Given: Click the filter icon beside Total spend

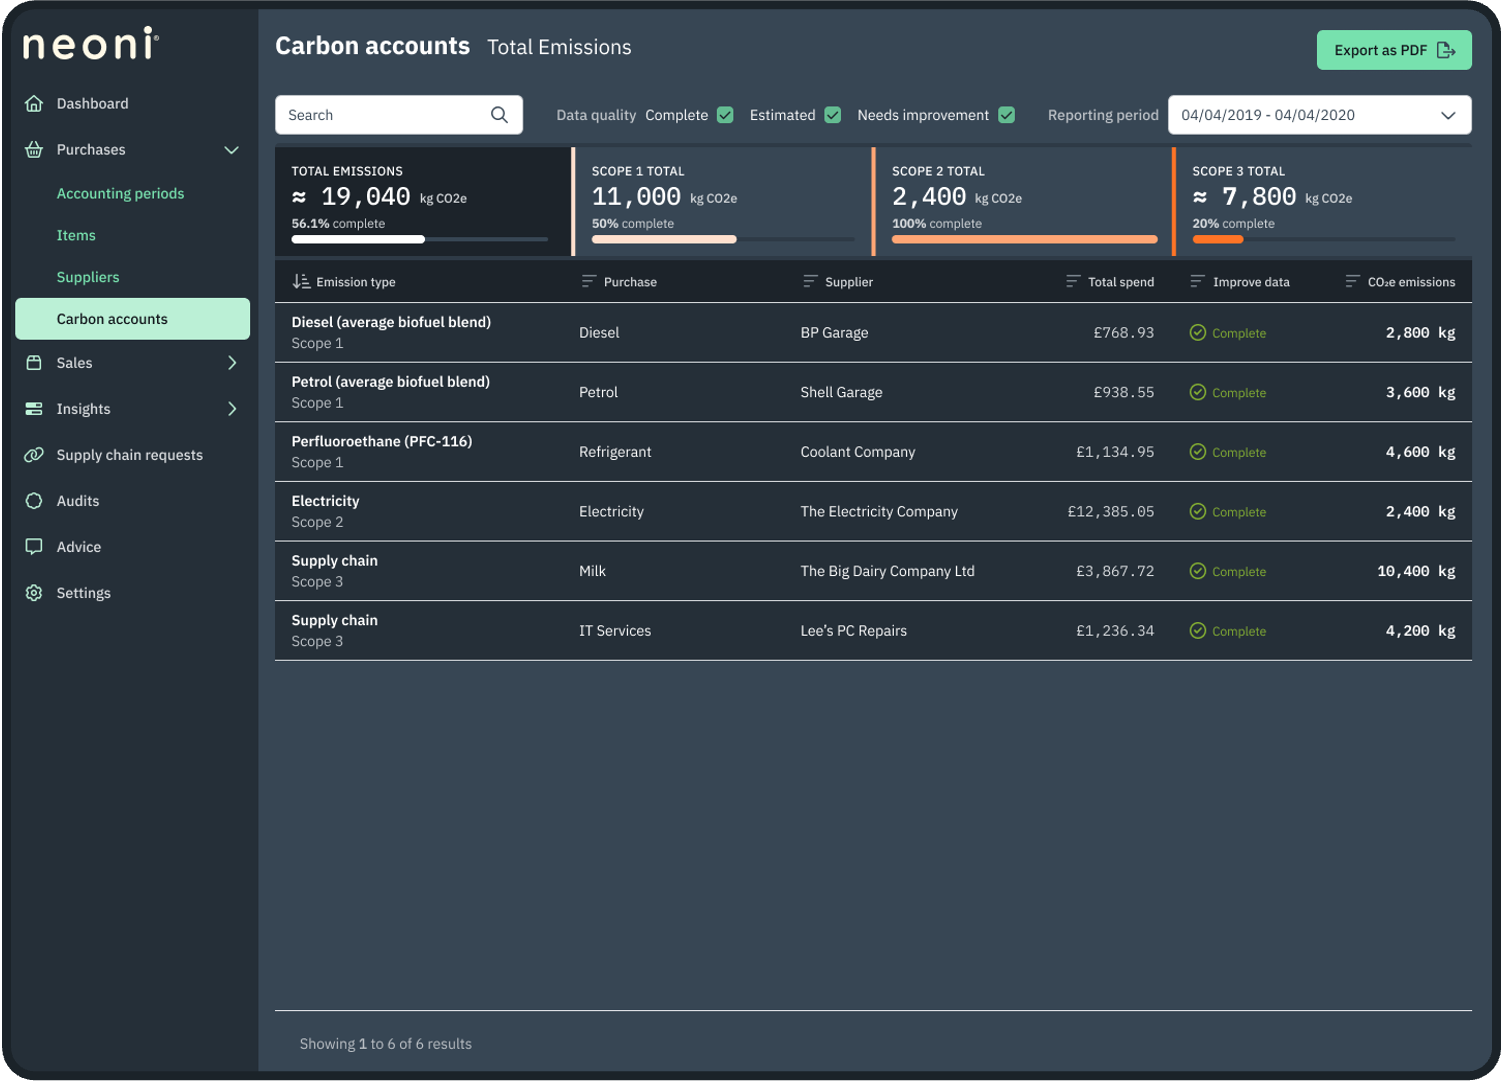Looking at the screenshot, I should (x=1073, y=282).
